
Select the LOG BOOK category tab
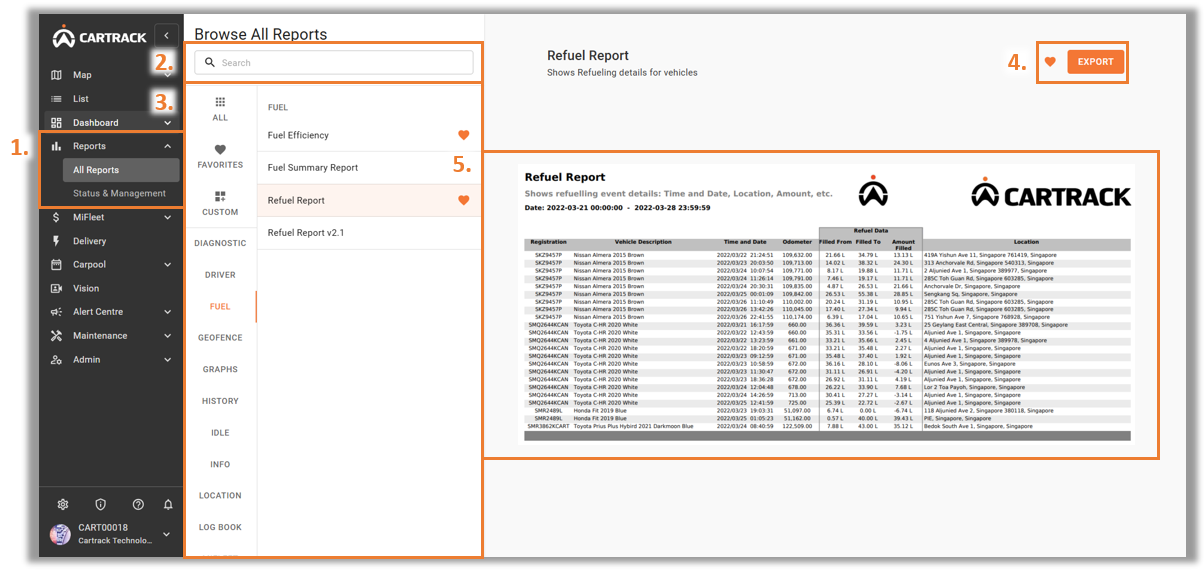[x=220, y=527]
